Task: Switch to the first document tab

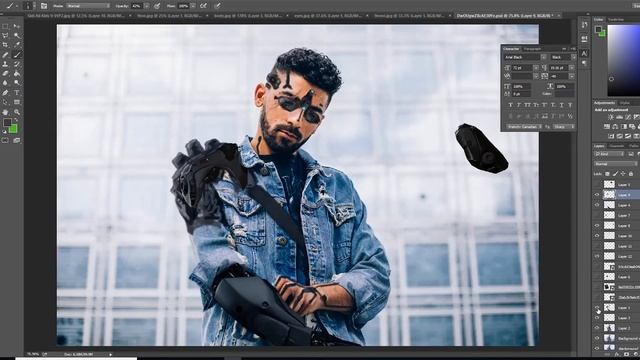Action: pyautogui.click(x=76, y=16)
